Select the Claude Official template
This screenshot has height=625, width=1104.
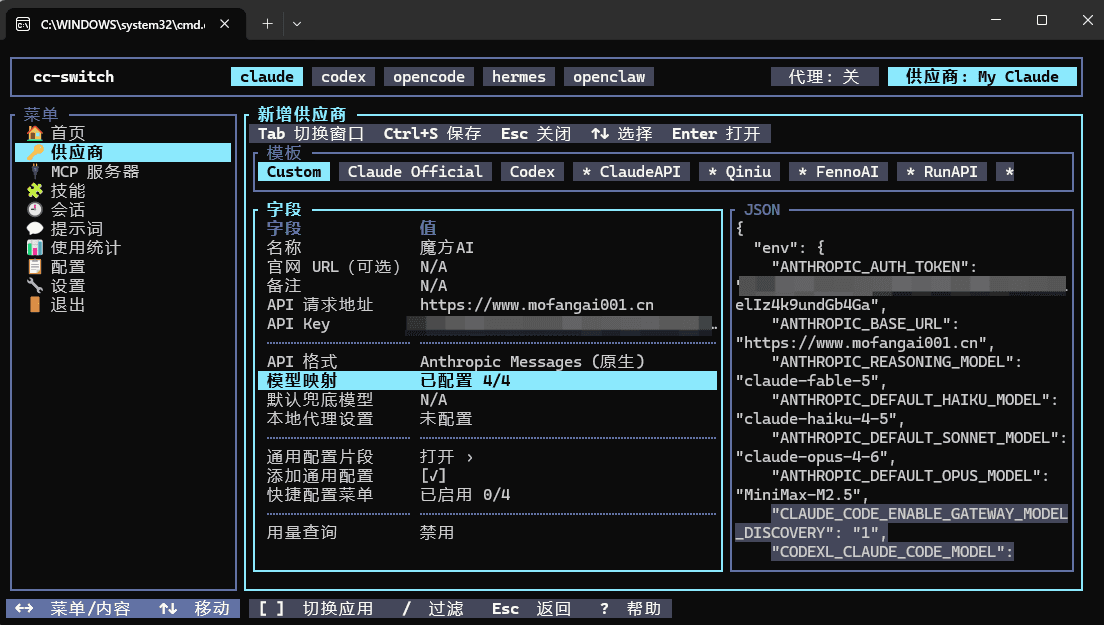coord(415,172)
